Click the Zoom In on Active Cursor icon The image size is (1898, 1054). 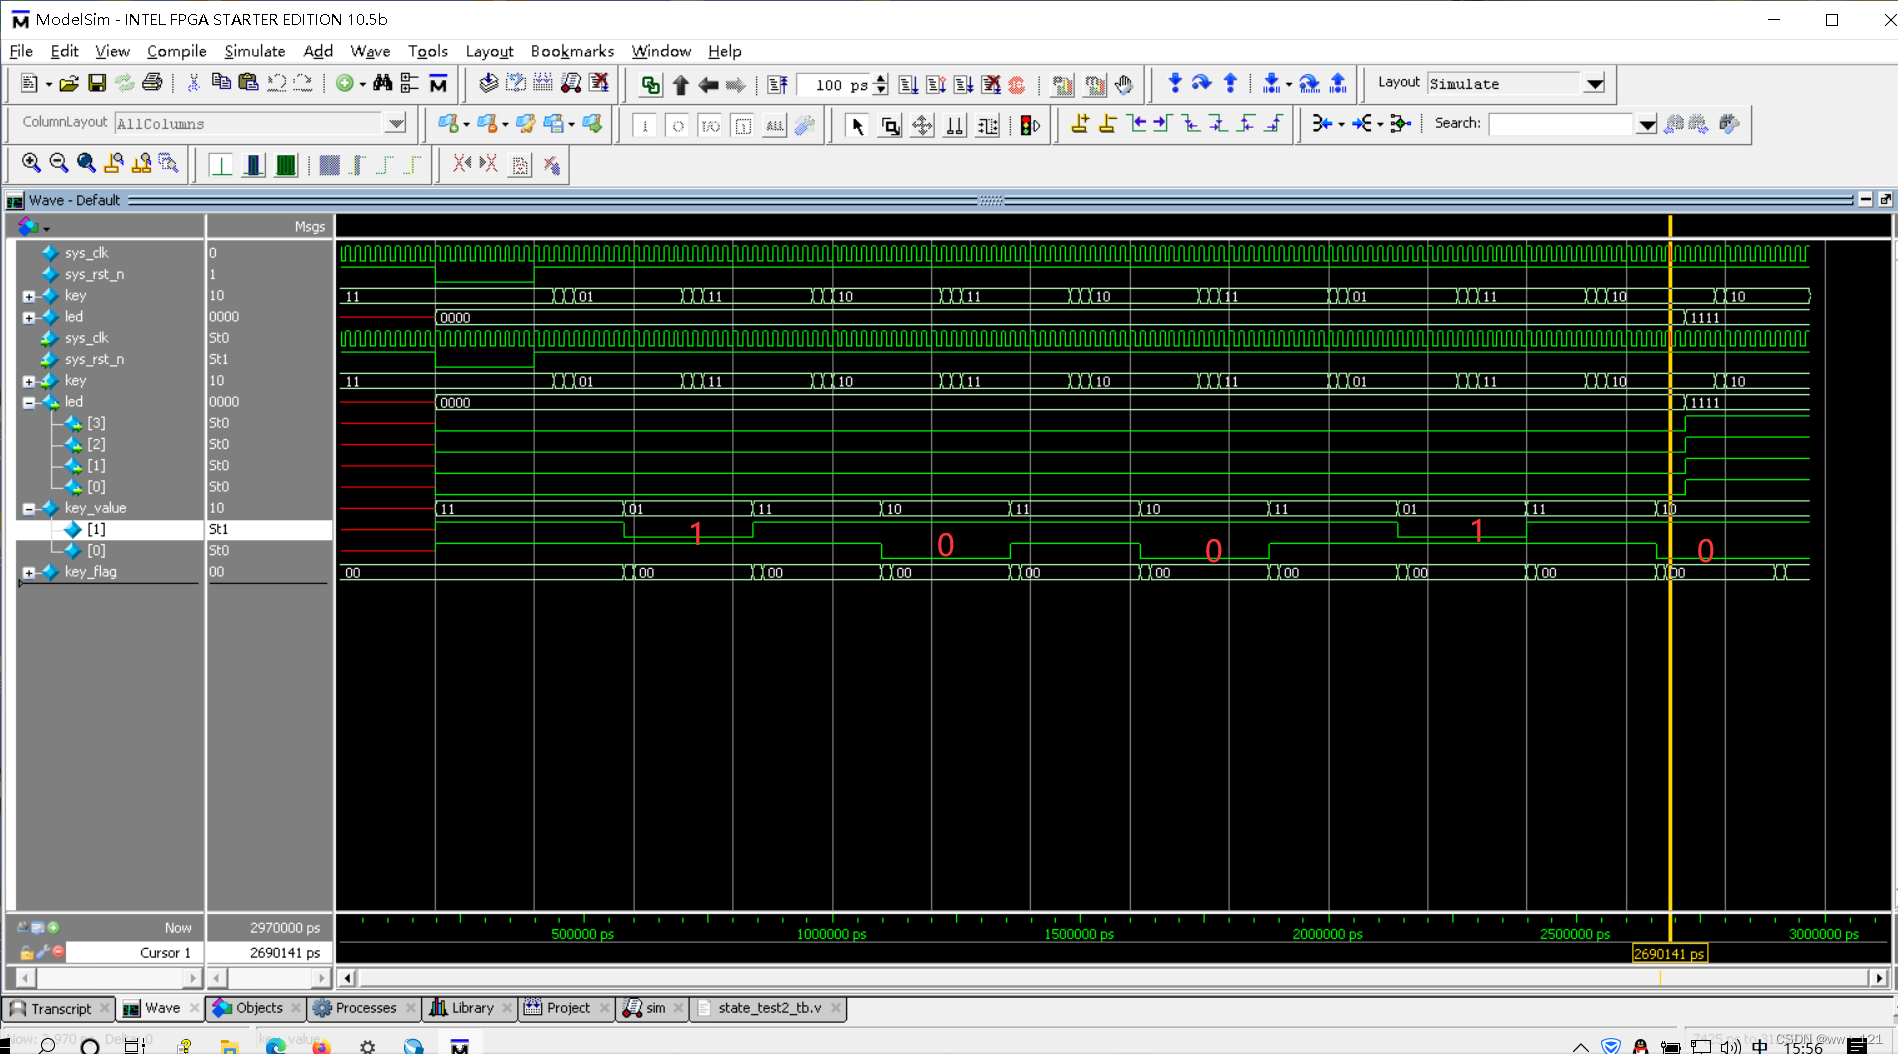[114, 164]
